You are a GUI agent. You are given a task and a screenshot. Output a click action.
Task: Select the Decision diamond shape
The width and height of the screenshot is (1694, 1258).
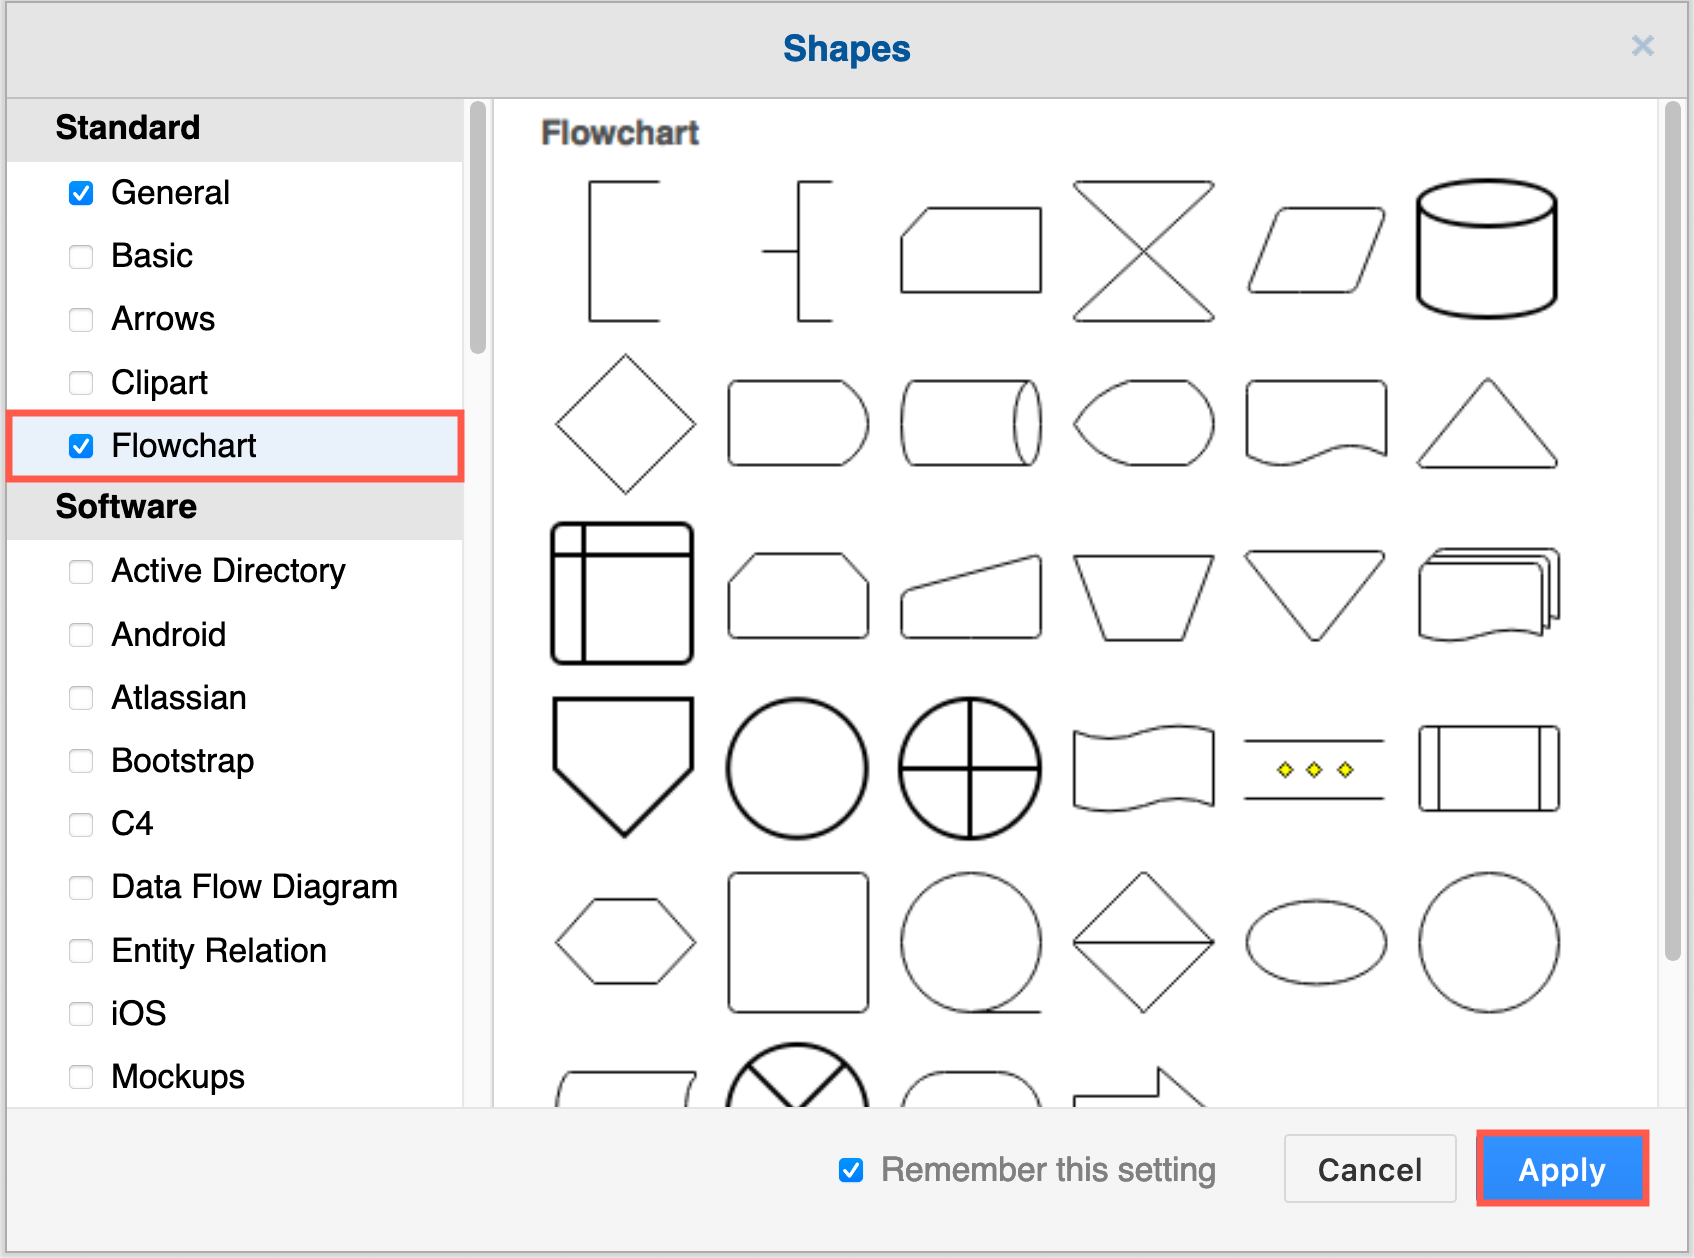click(x=625, y=423)
